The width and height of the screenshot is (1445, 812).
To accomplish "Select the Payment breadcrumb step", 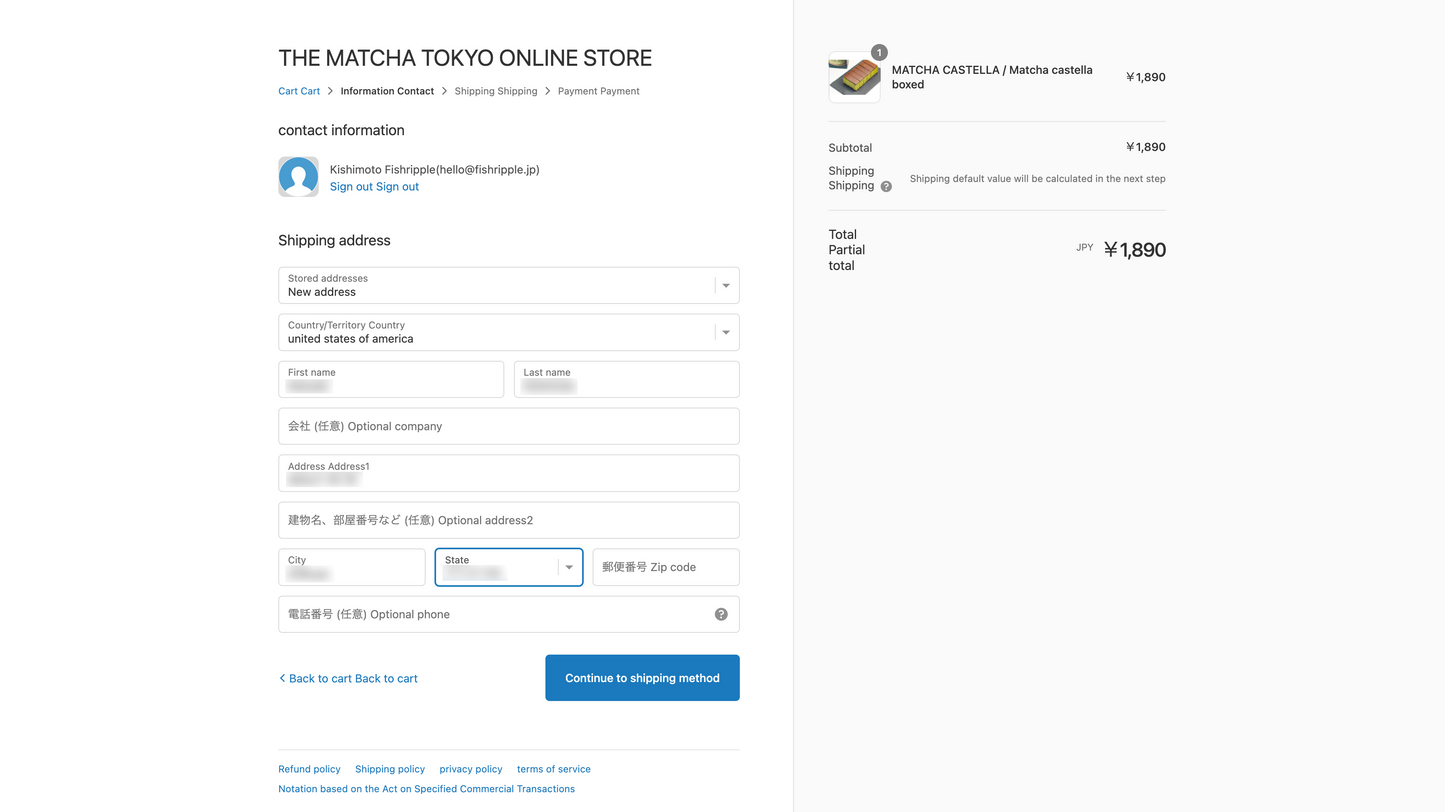I will (599, 91).
